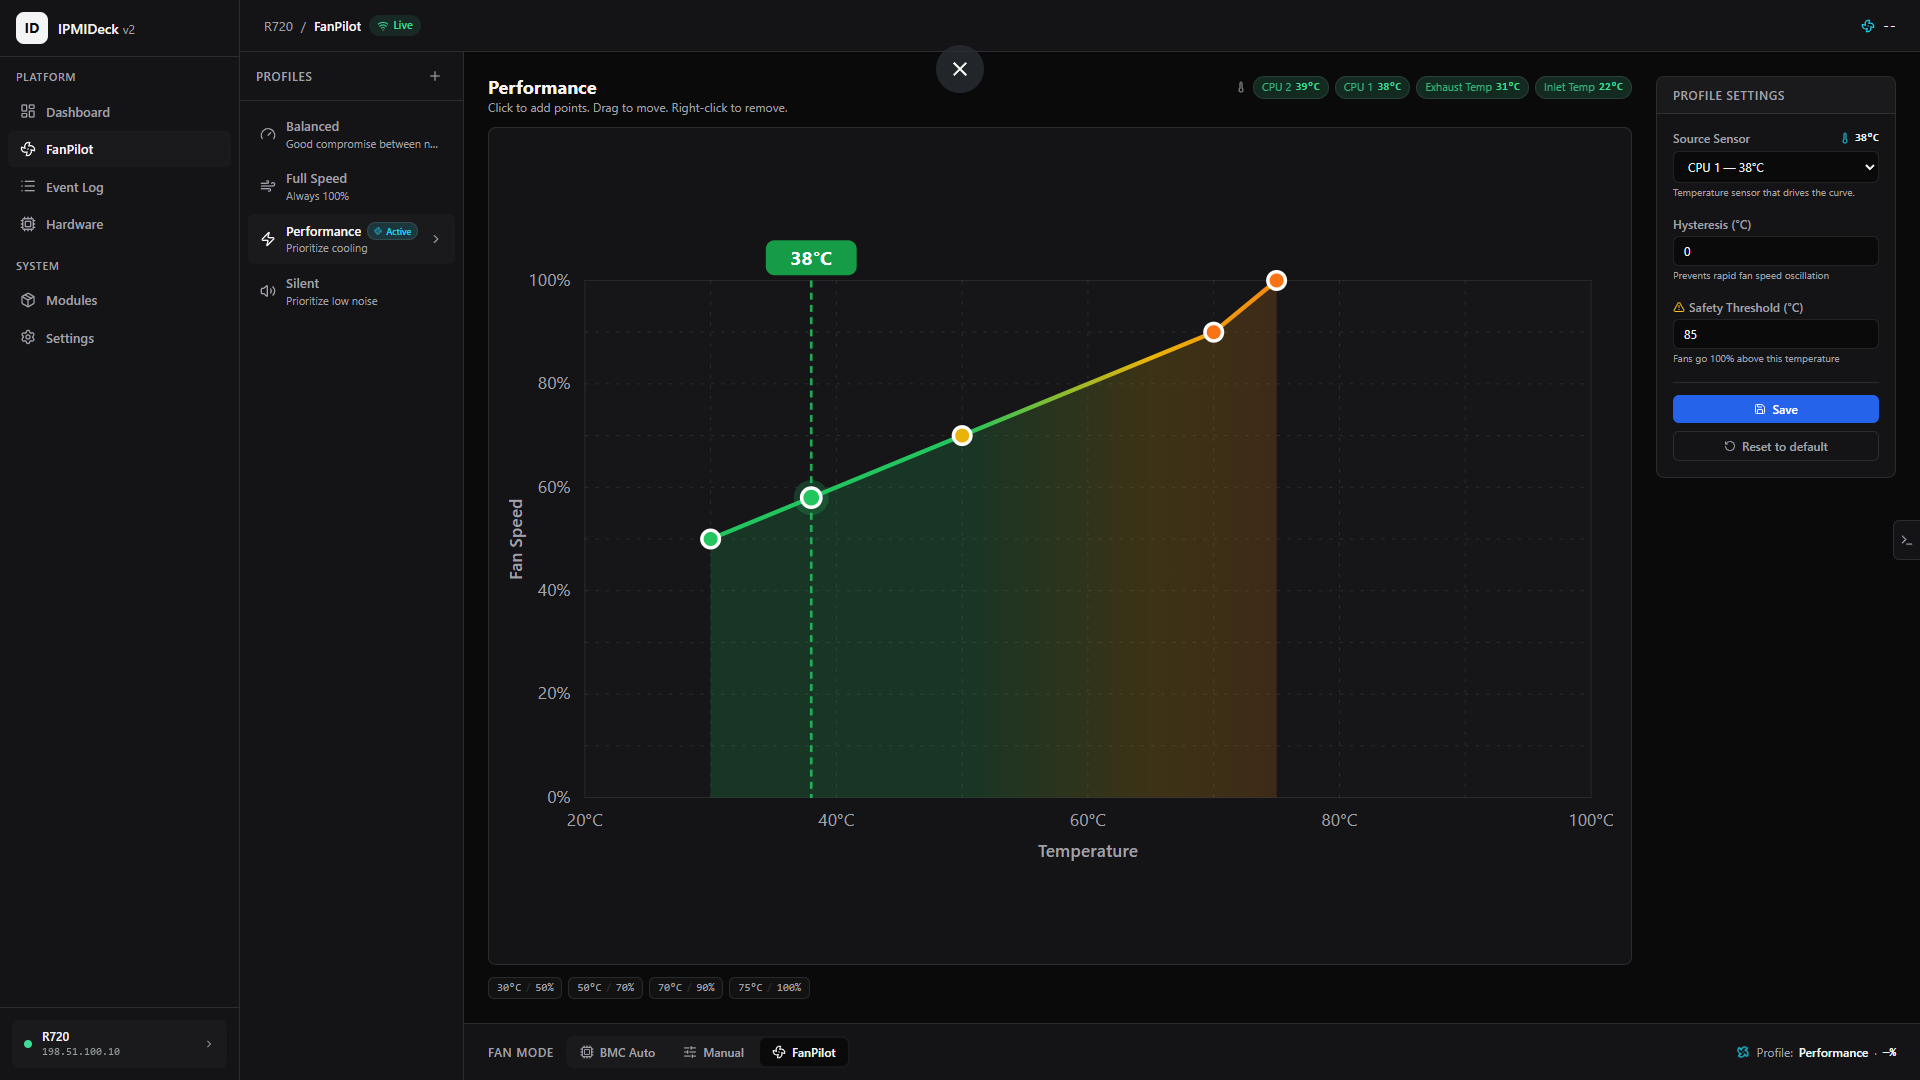Screen dimensions: 1920x1080
Task: Select the Silent profile
Action: pyautogui.click(x=351, y=292)
